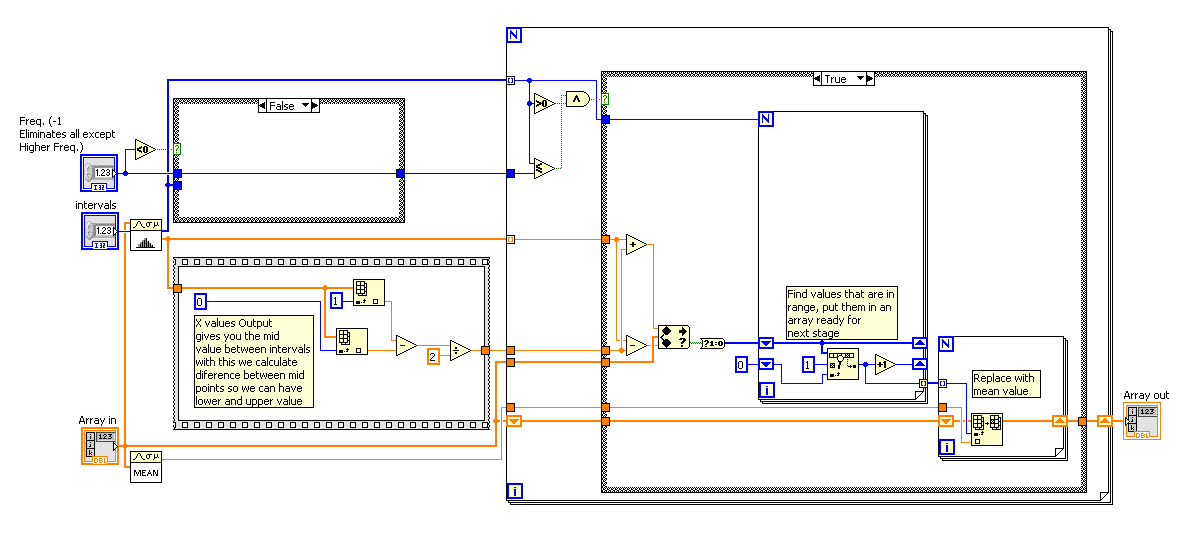Go to previous case of False structure
The image size is (1182, 553).
(262, 106)
